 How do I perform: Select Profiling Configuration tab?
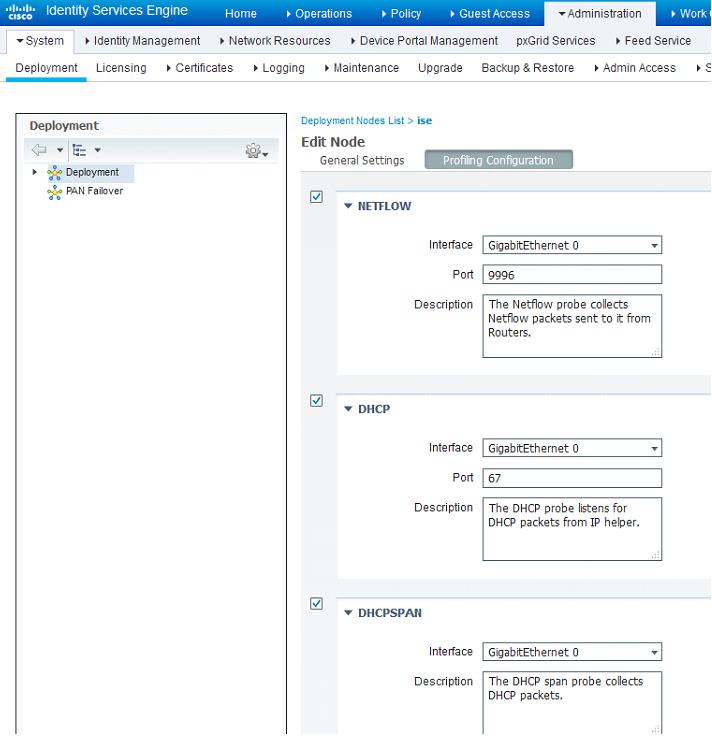click(499, 160)
